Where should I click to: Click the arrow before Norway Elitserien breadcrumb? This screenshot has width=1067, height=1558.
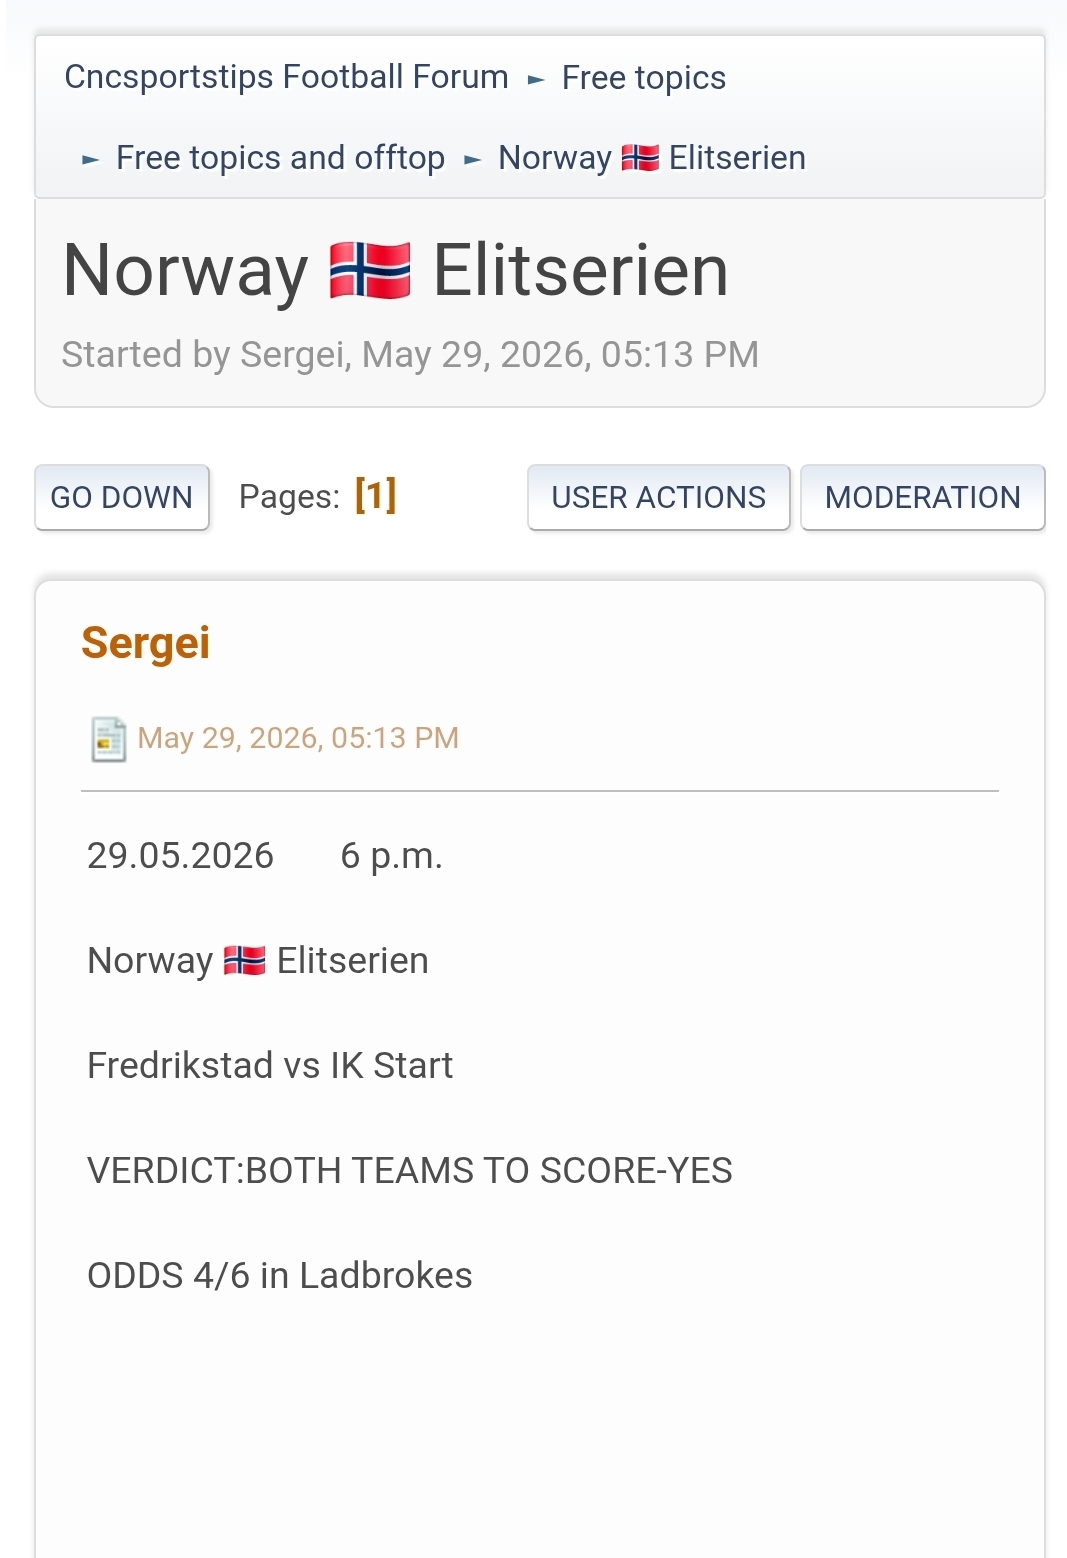(x=472, y=159)
